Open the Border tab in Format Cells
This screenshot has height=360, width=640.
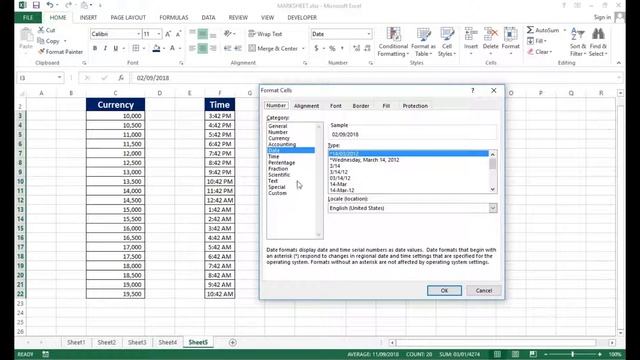click(x=361, y=106)
